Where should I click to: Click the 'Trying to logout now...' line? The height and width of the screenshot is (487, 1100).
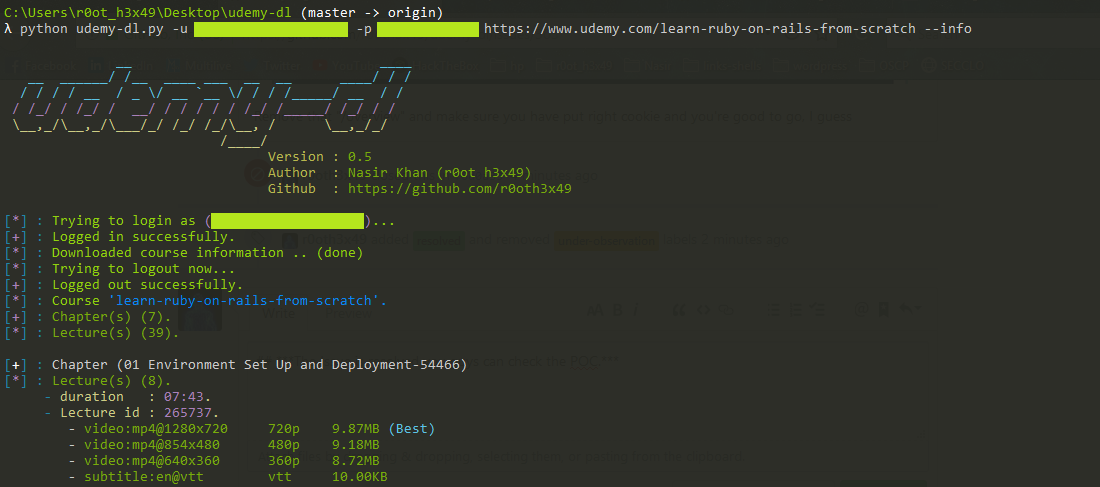click(x=144, y=269)
